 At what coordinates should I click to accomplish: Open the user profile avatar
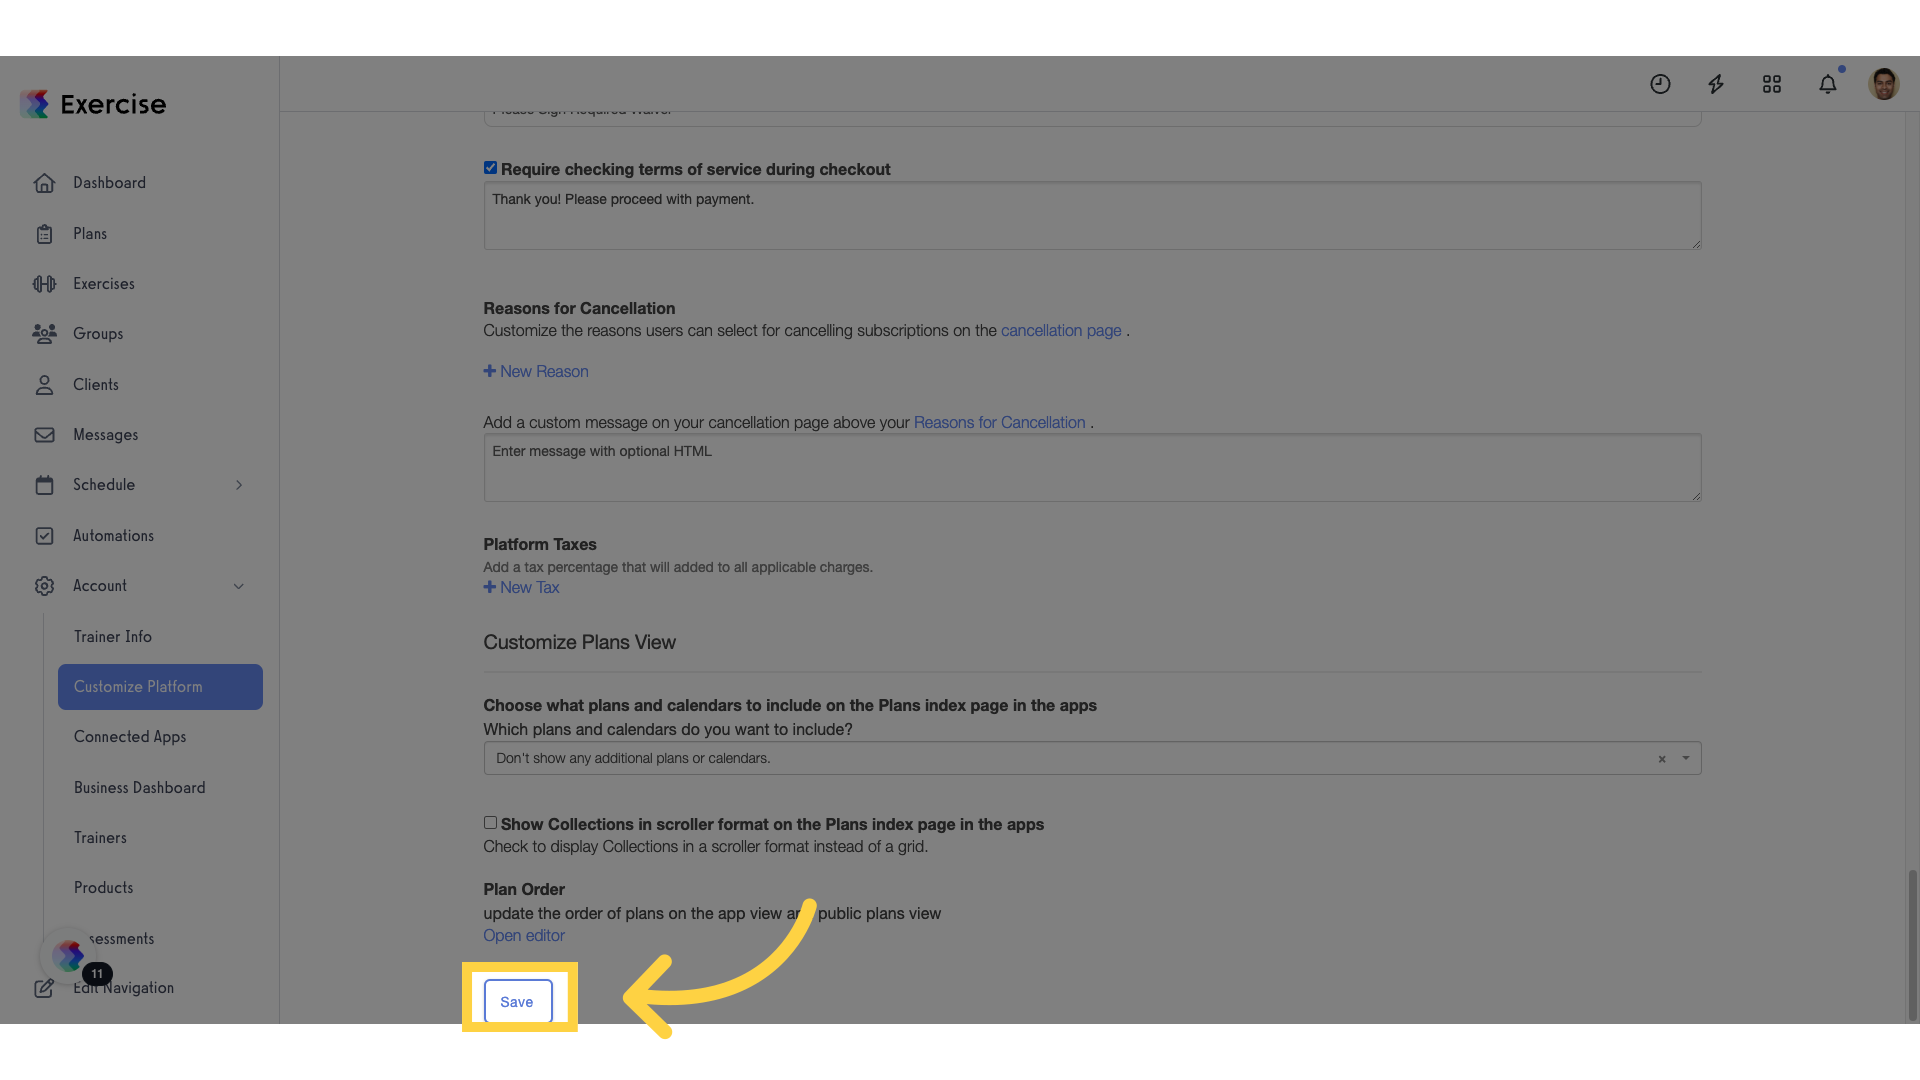click(1884, 84)
